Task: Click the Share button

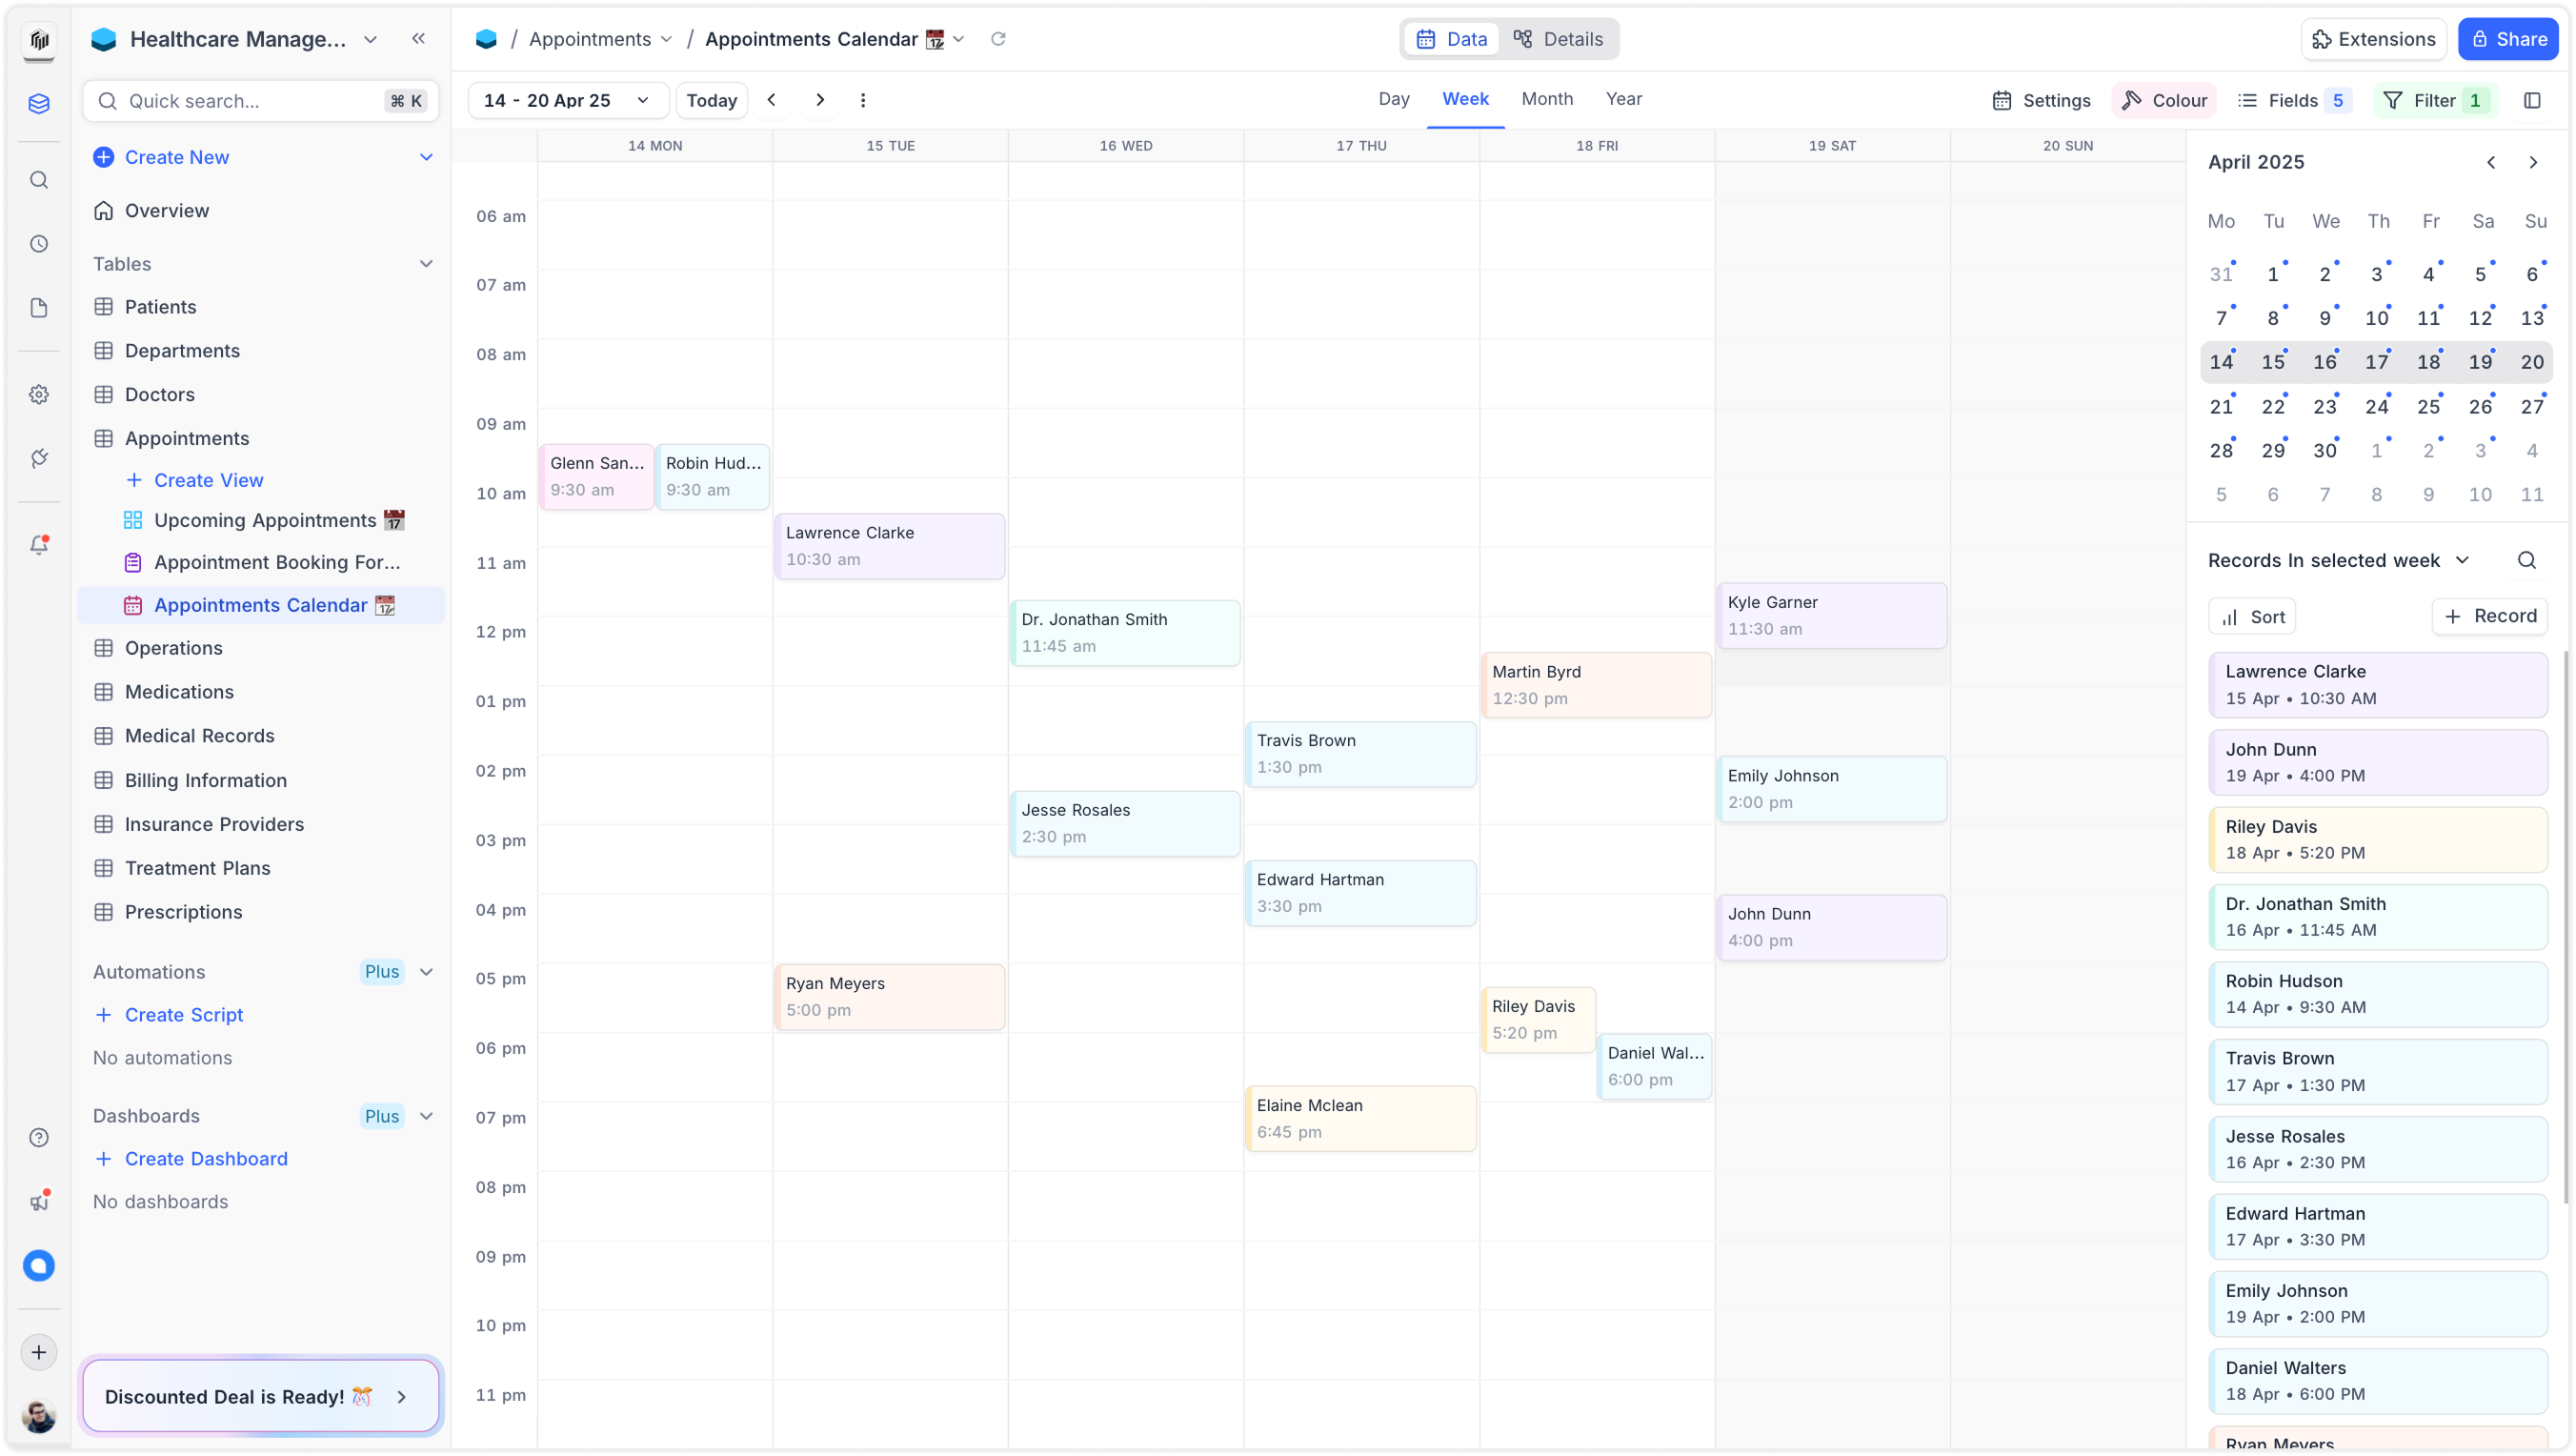Action: click(x=2507, y=39)
